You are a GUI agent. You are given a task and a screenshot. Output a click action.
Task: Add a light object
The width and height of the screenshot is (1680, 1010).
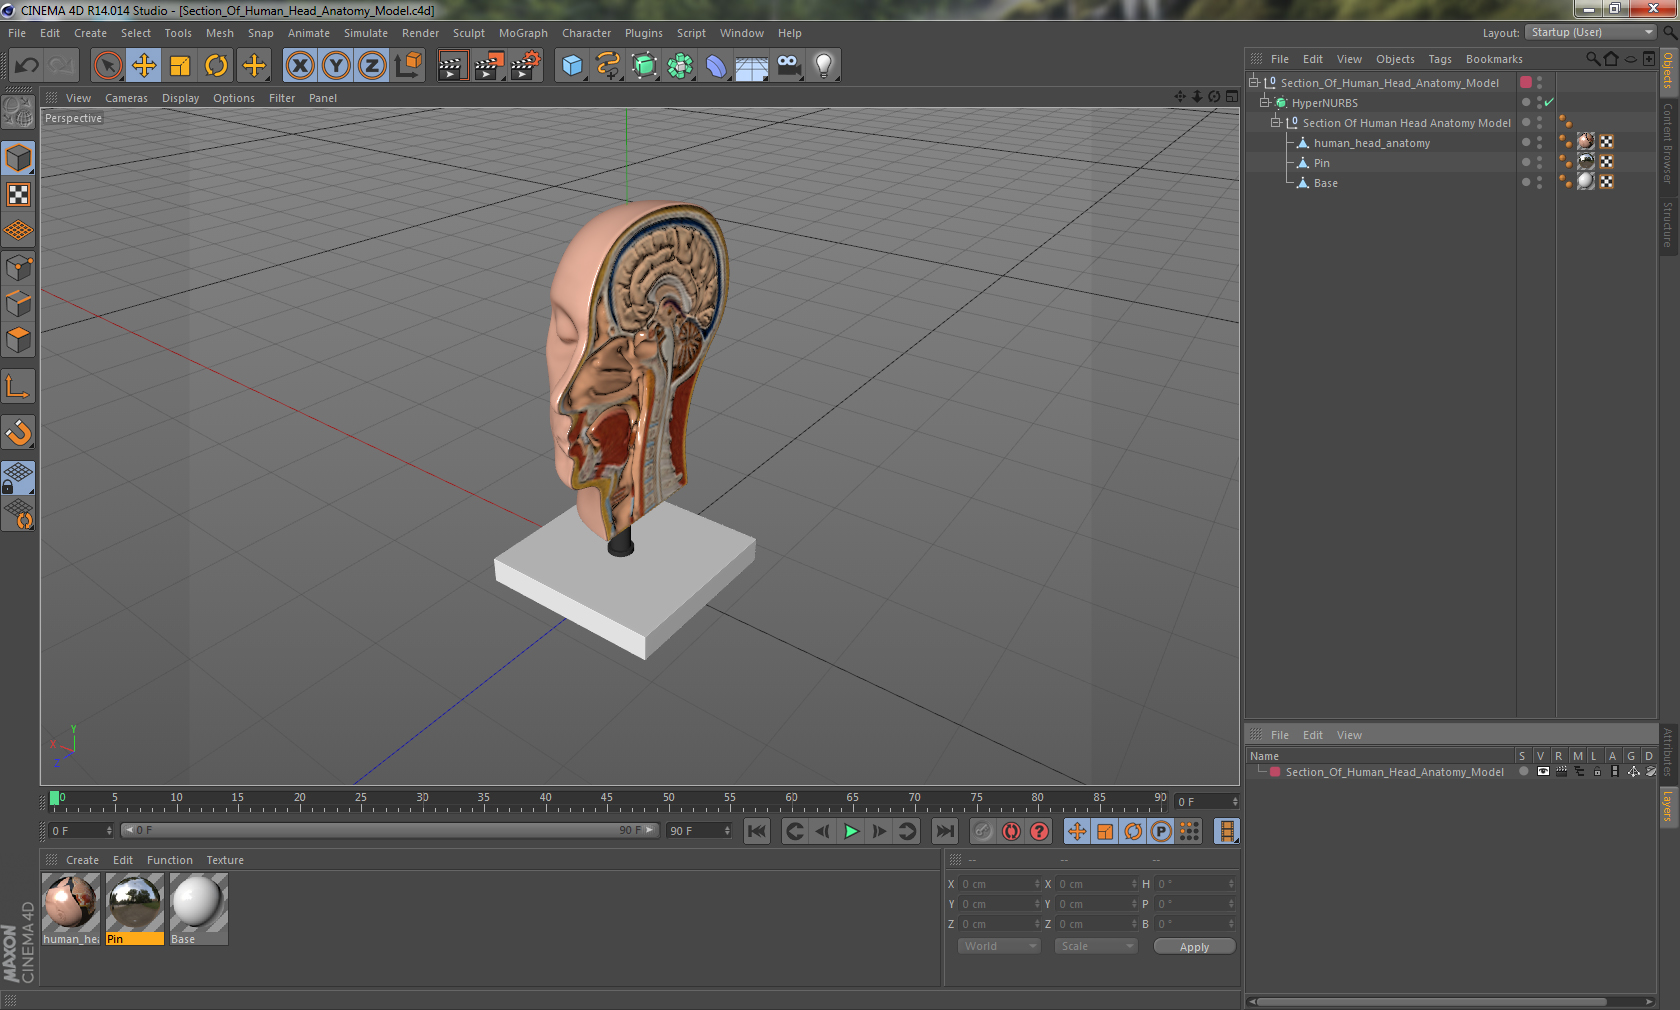click(824, 66)
